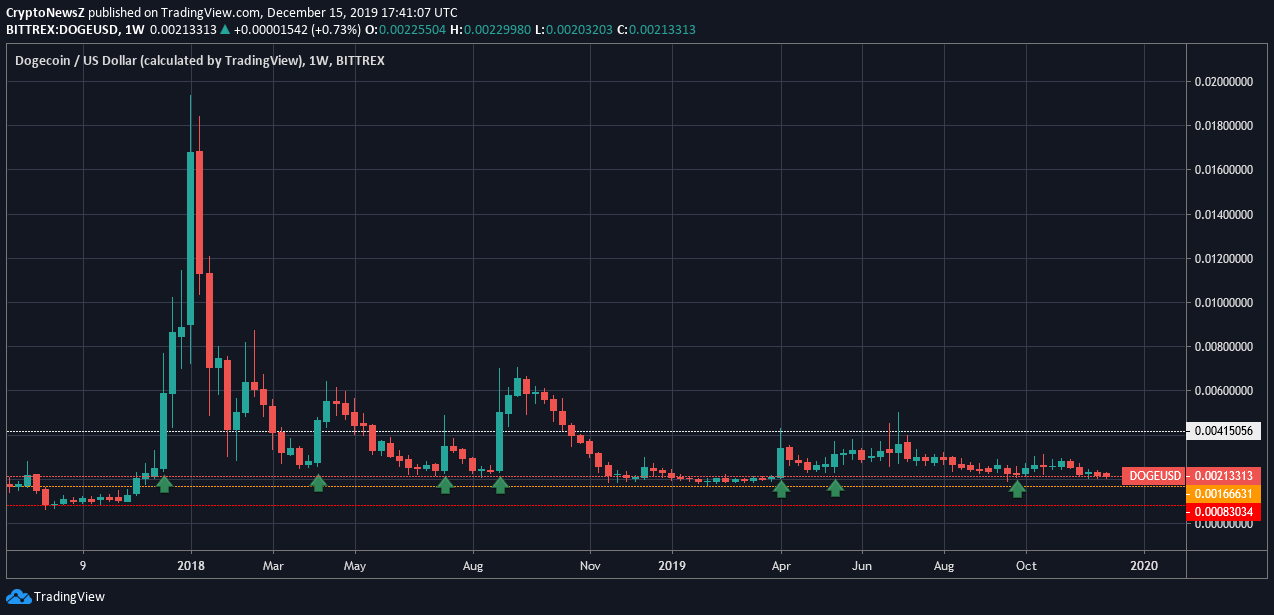Click the orange 0.00166631 price tag
This screenshot has height=615, width=1274.
coord(1224,494)
